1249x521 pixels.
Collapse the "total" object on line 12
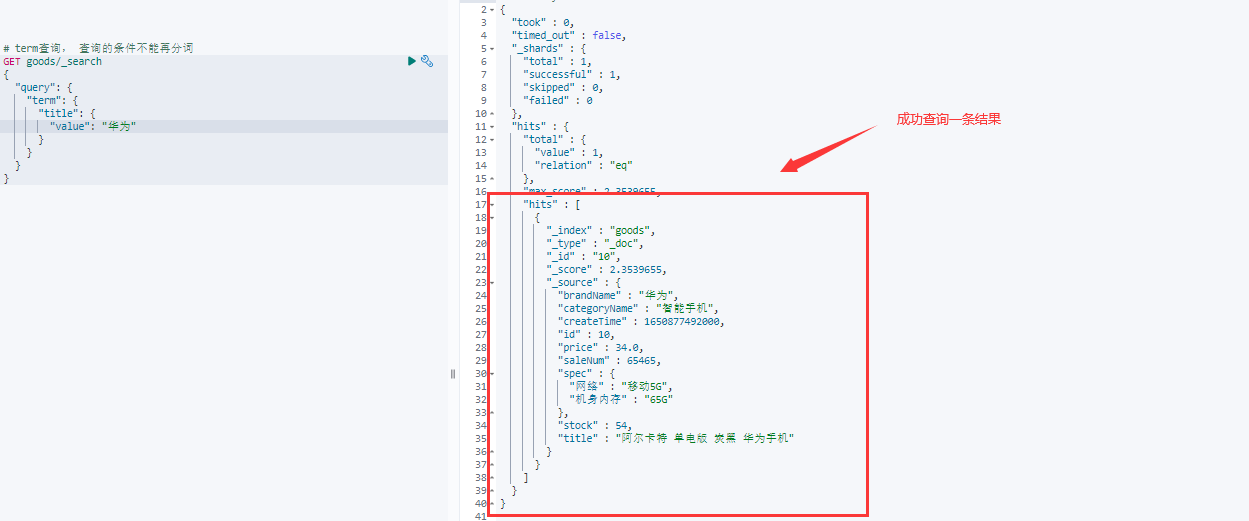pos(491,139)
